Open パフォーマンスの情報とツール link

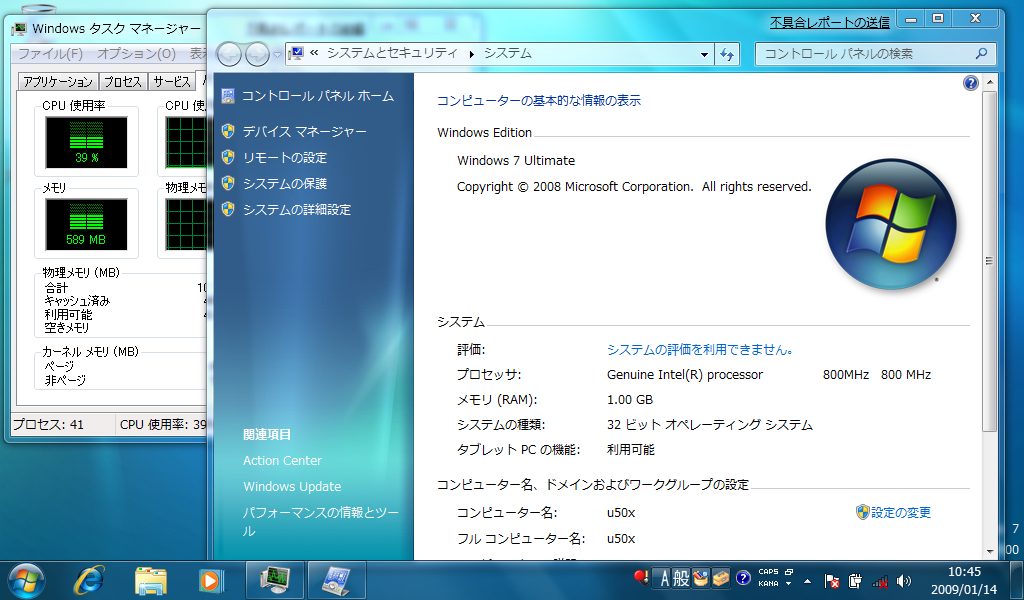pyautogui.click(x=321, y=522)
